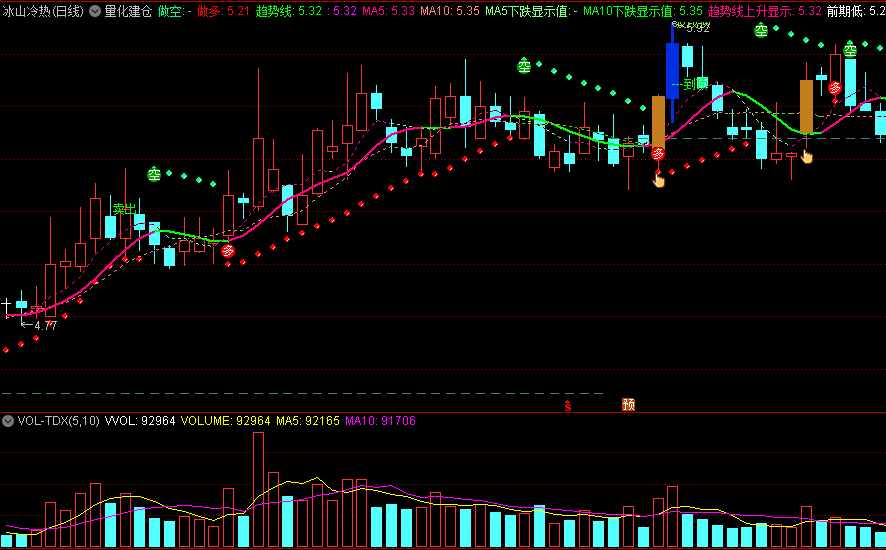Viewport: 886px width, 550px height.
Task: Click the green 卖出 sell label
Action: pos(124,209)
